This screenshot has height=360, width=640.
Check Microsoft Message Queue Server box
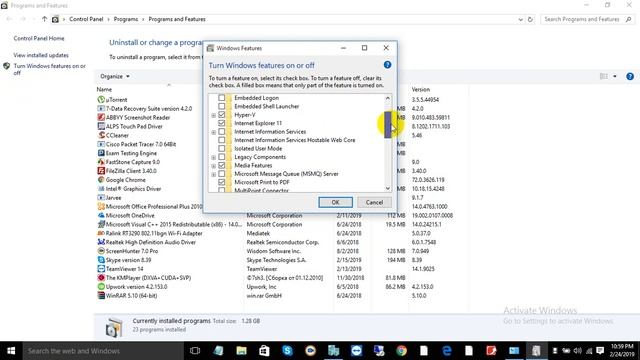[x=221, y=174]
